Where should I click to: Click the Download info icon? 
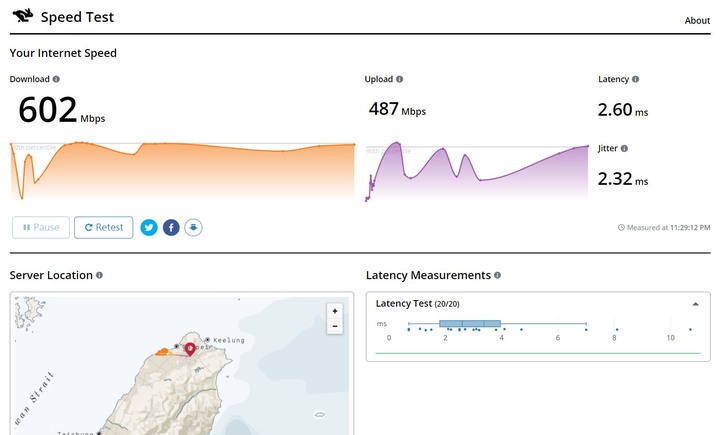click(56, 79)
